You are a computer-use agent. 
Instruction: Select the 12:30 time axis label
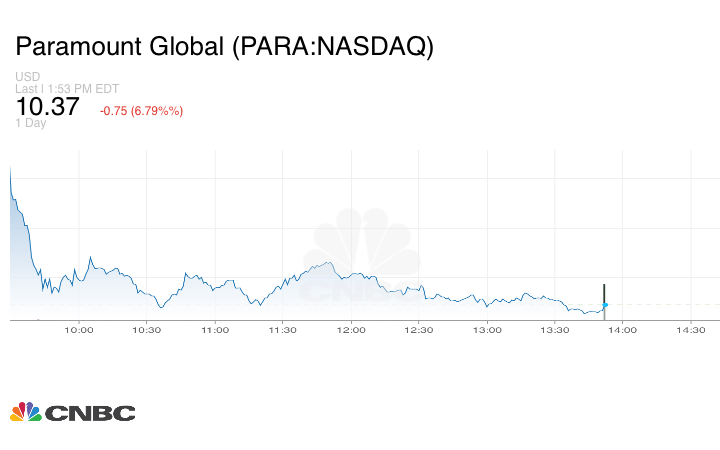coord(418,329)
